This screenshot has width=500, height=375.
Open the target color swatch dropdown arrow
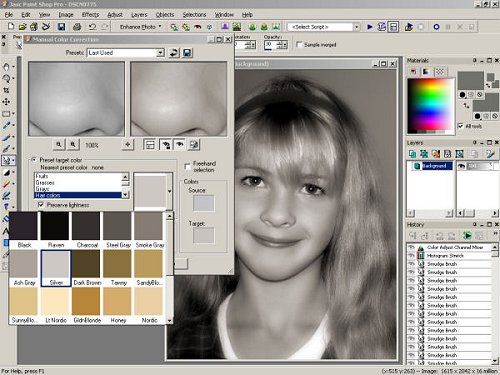pos(169,191)
